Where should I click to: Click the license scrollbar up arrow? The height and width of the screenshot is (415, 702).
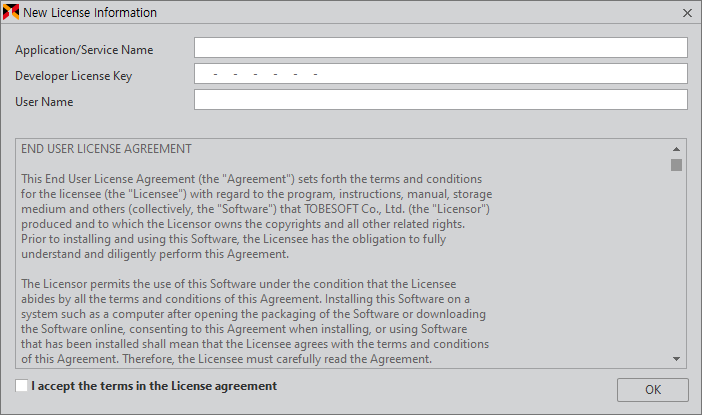click(x=676, y=149)
